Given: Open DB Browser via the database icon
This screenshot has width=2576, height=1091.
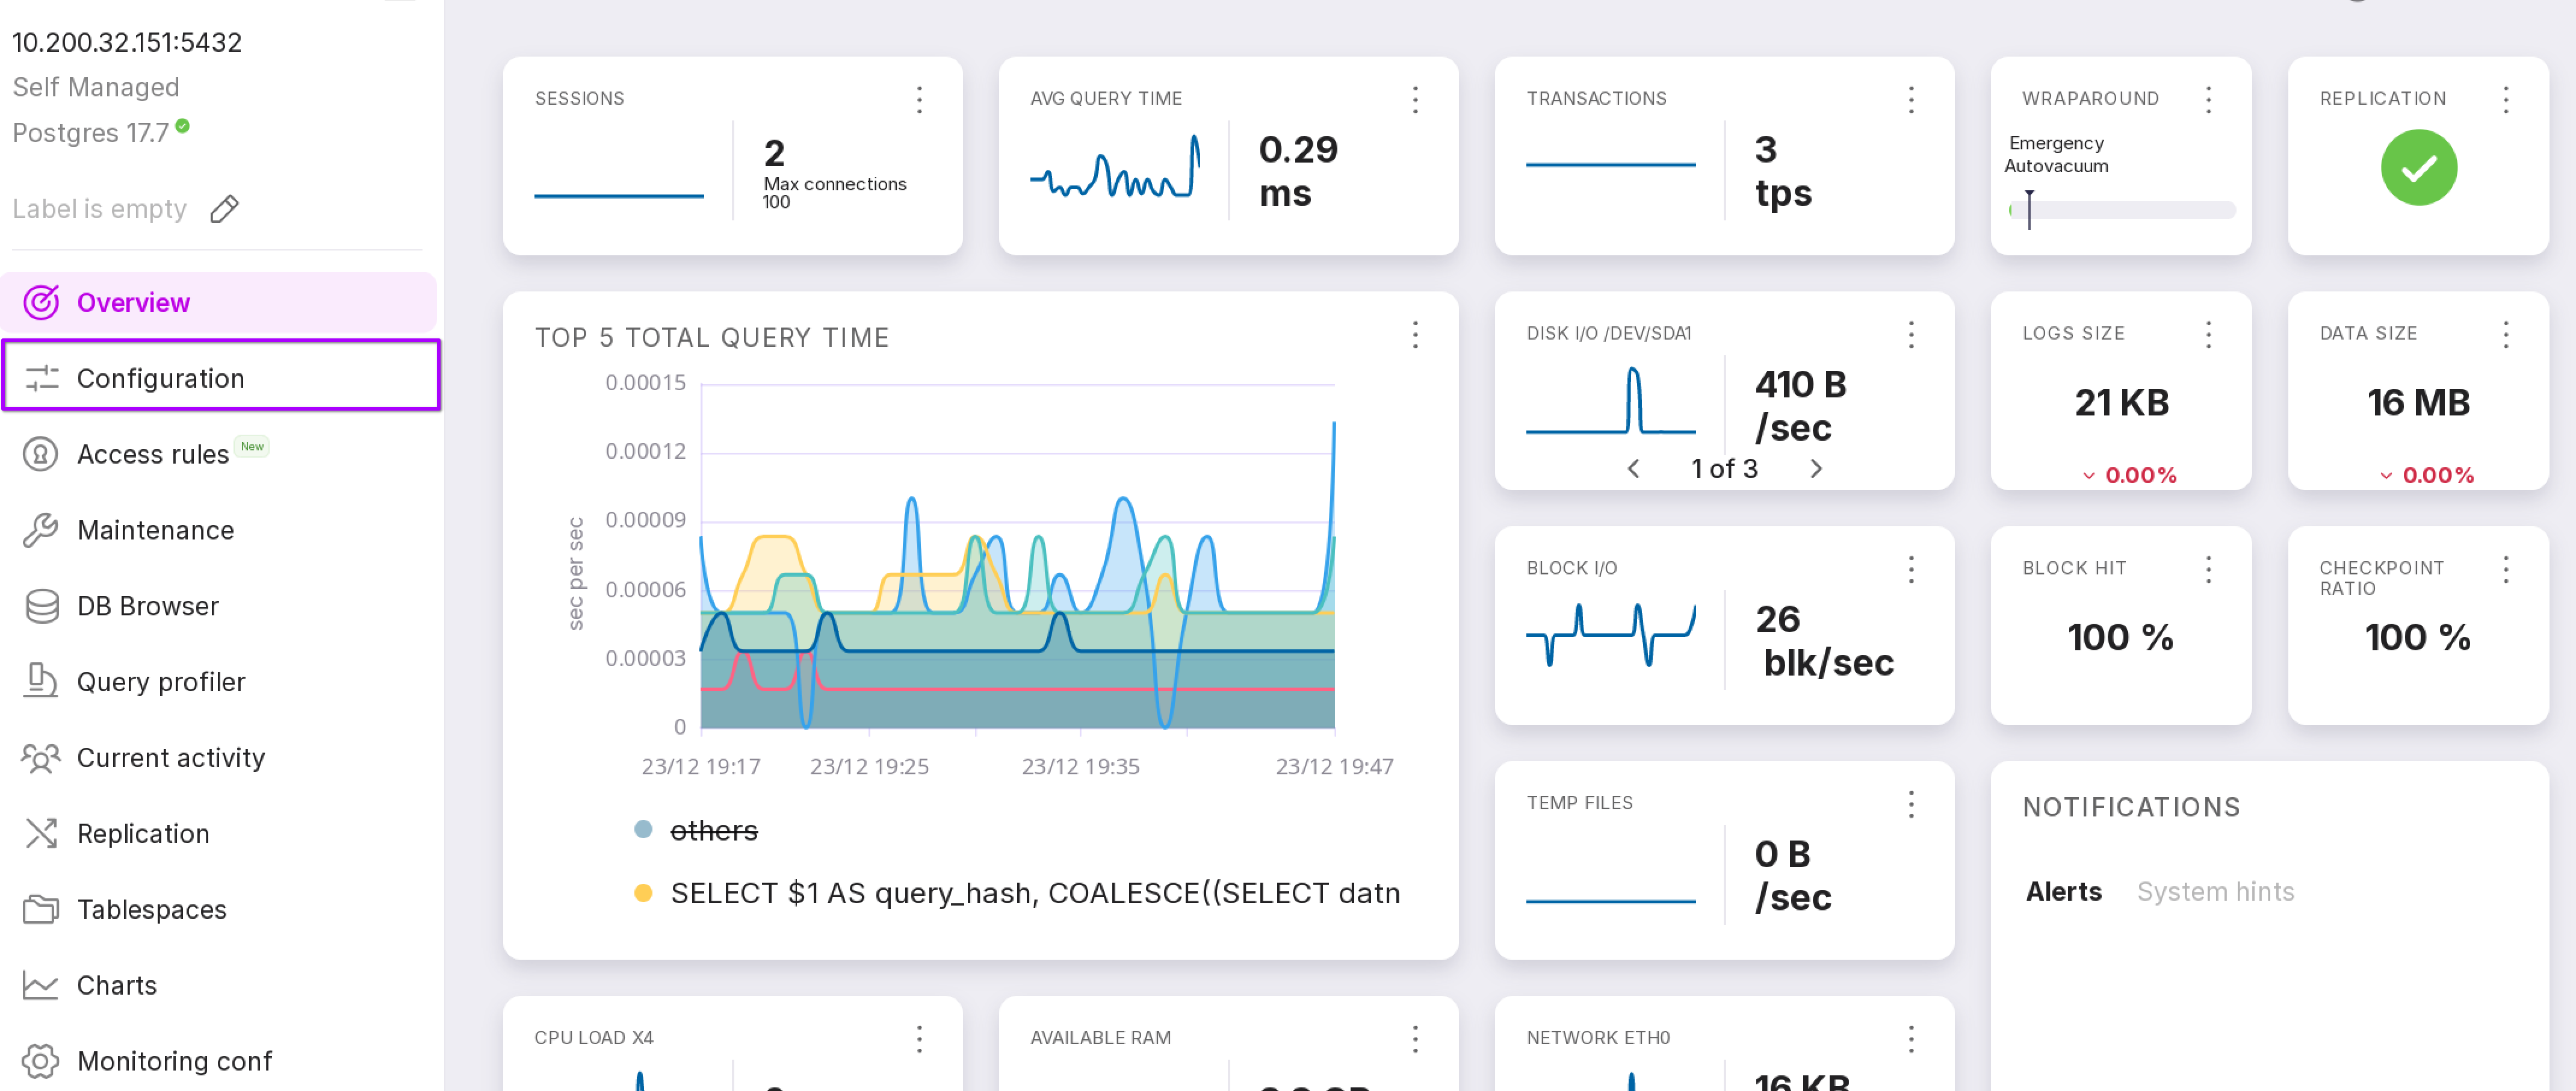Looking at the screenshot, I should coord(41,606).
